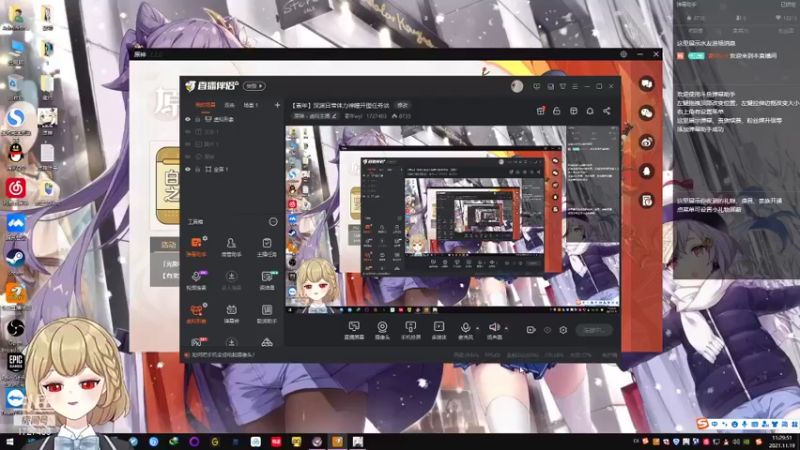Click the gift box icon with red dot

coord(540,111)
